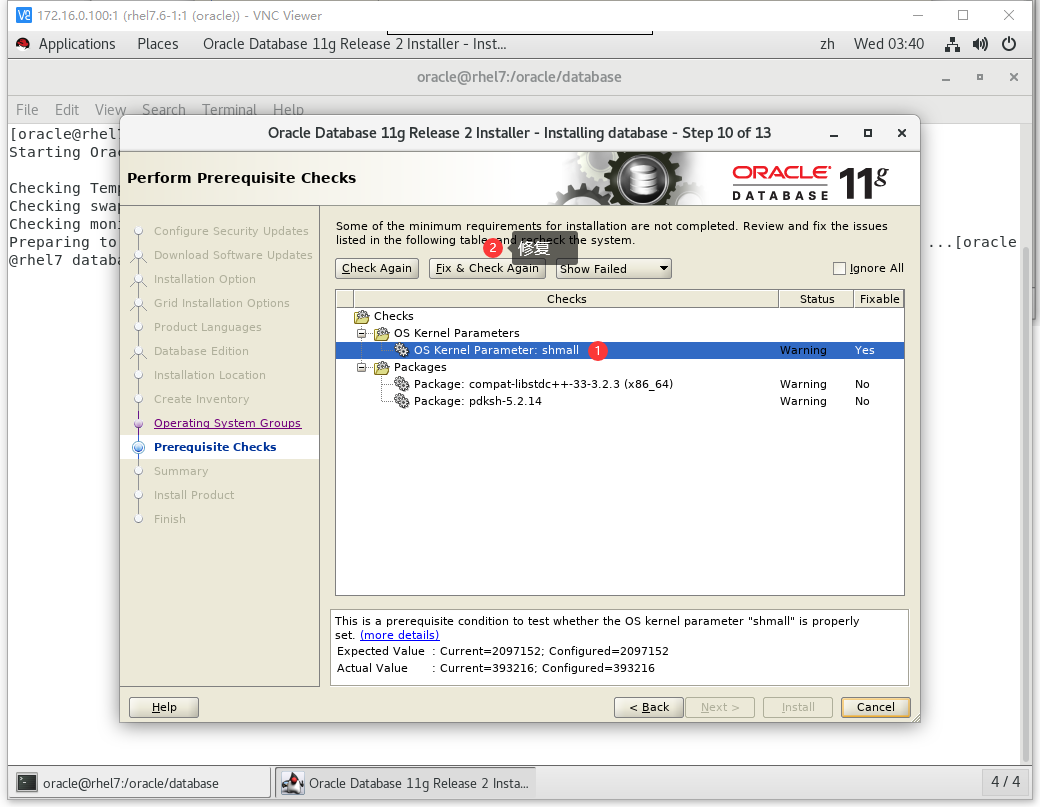Minimize the terminal window
This screenshot has height=807, width=1040.
(x=946, y=78)
